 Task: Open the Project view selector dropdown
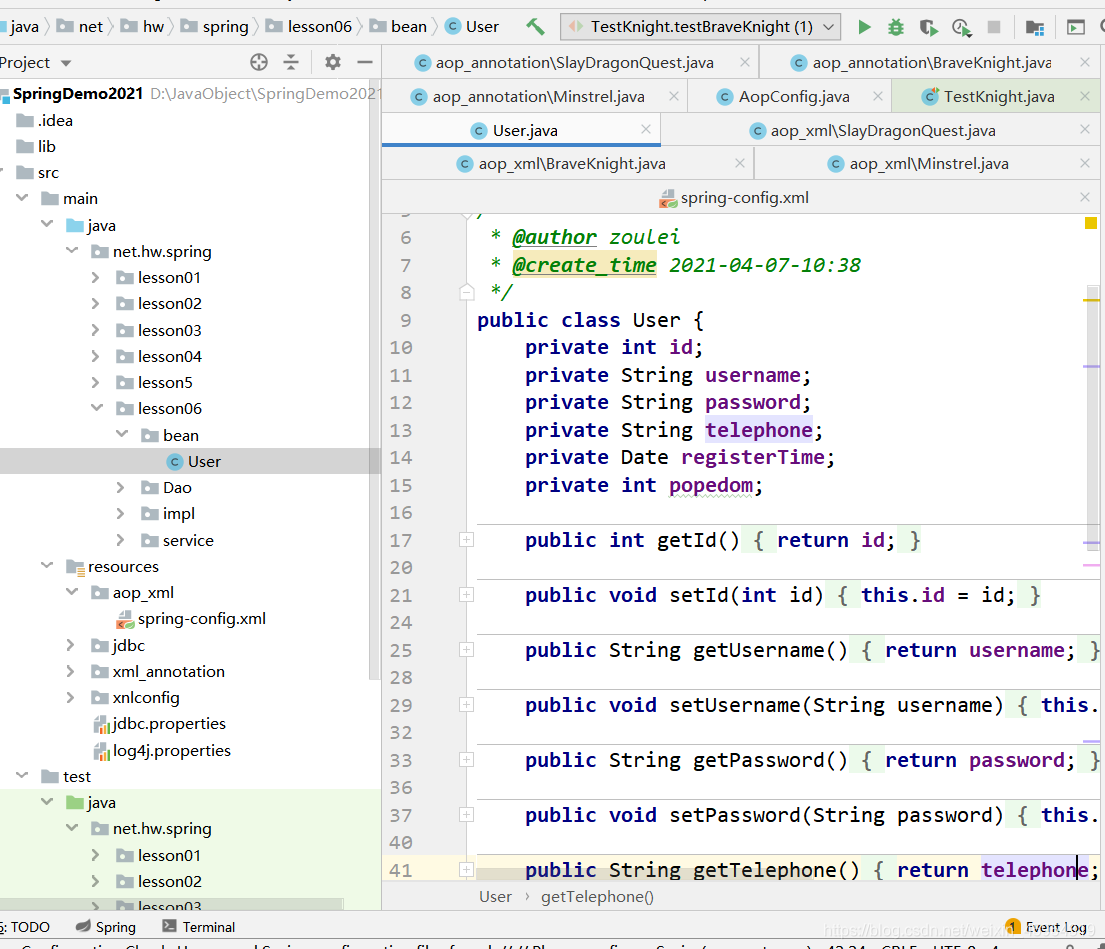click(66, 63)
